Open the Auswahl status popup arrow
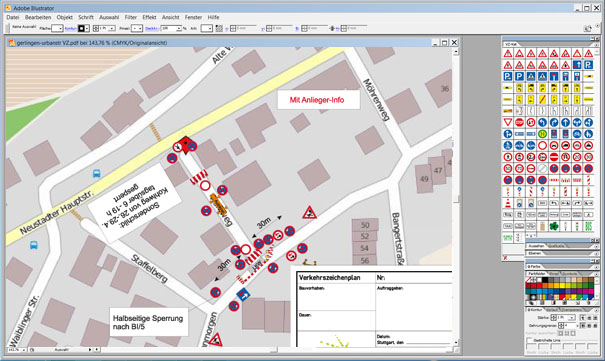The image size is (605, 361). 90,349
